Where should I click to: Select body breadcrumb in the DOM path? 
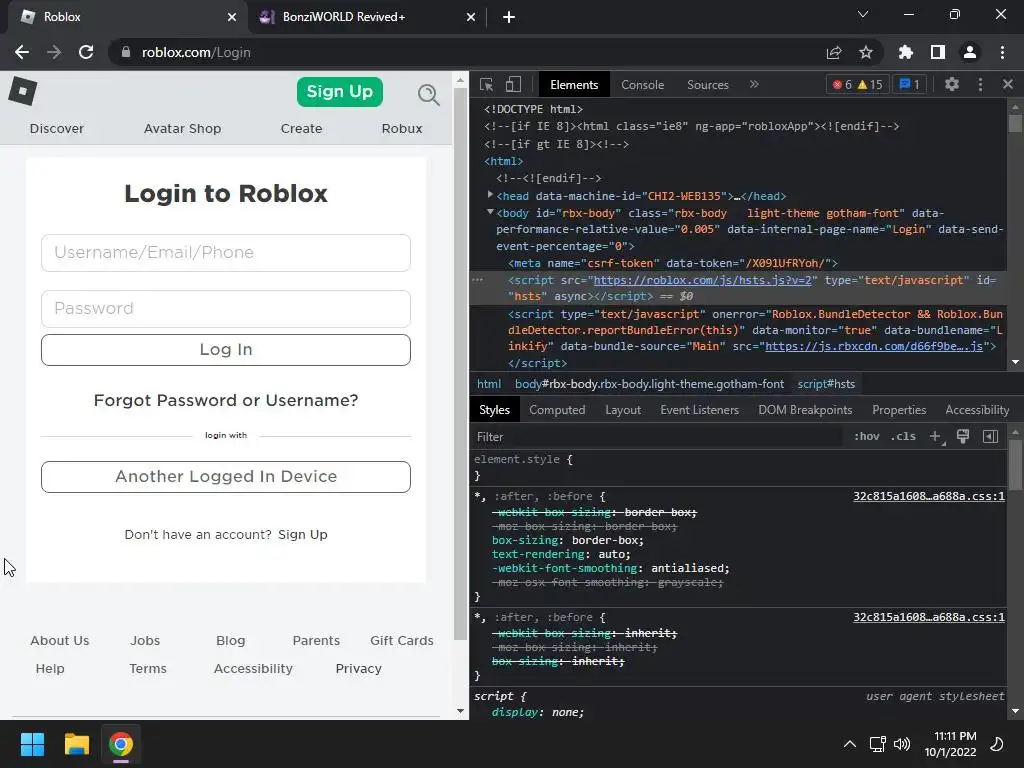(x=649, y=384)
